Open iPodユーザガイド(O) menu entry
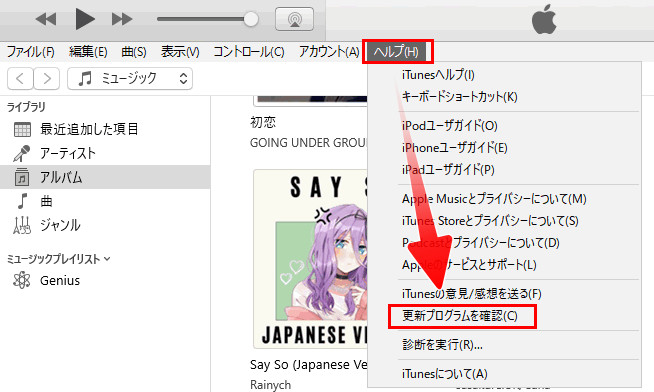The width and height of the screenshot is (654, 392). click(x=450, y=126)
